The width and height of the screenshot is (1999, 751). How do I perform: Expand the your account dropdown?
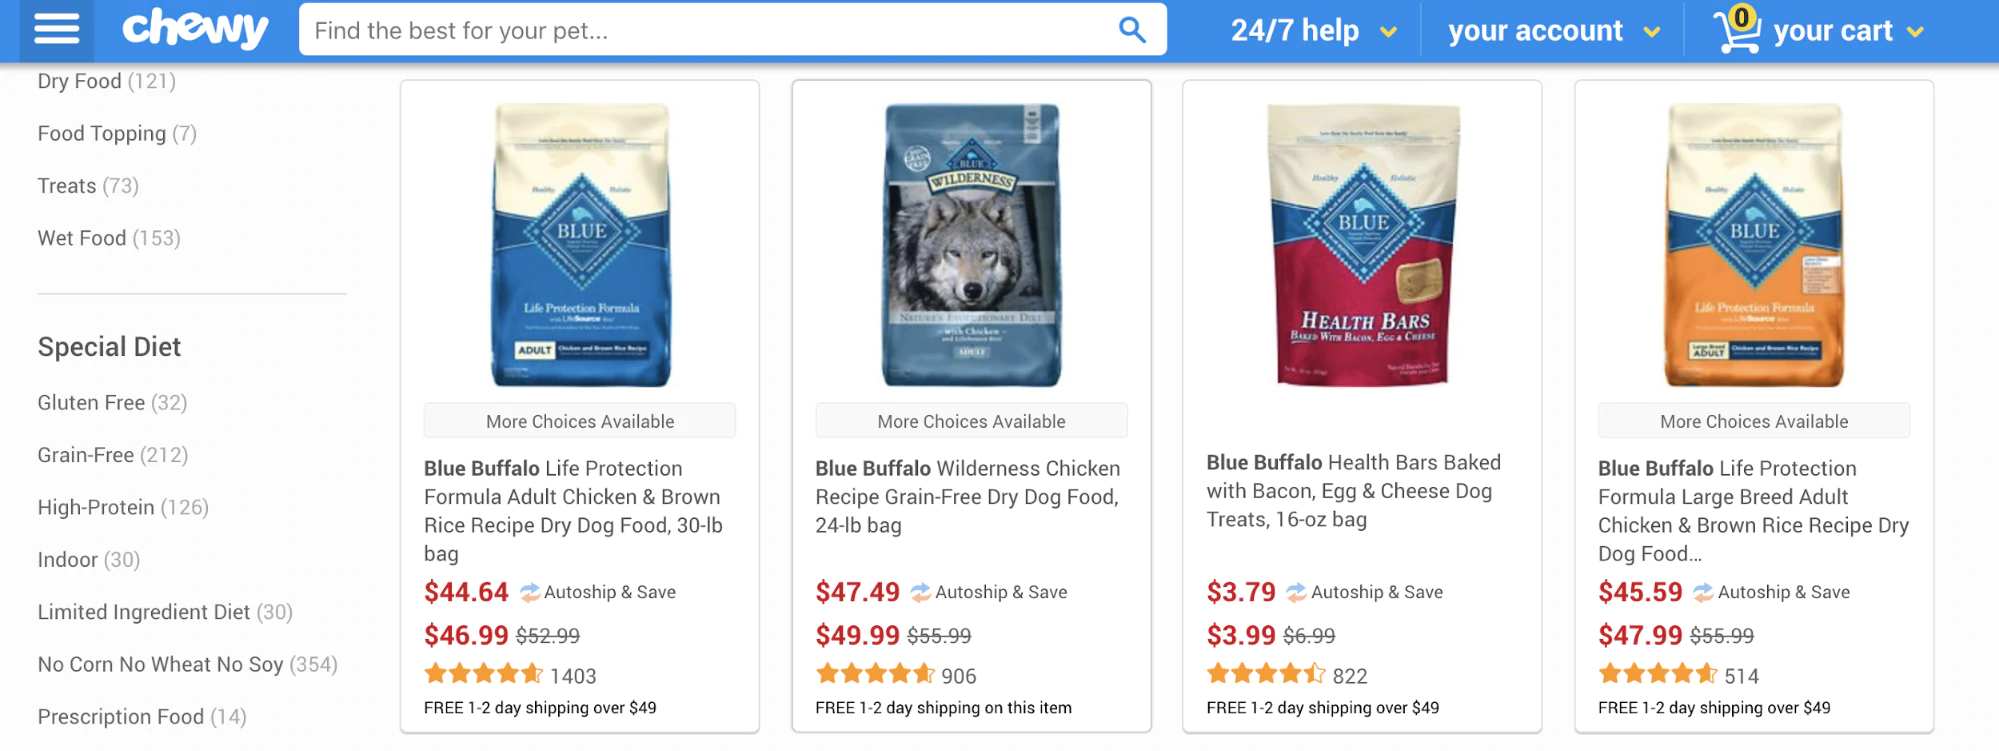1652,32
